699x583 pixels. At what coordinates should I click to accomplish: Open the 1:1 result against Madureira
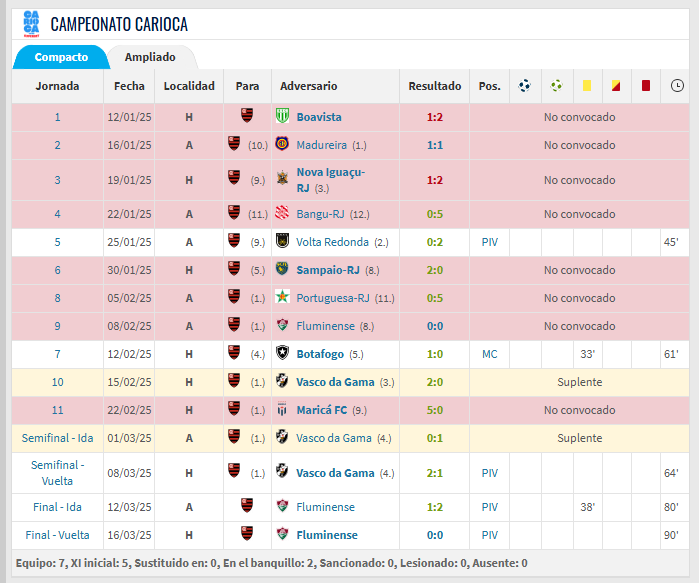[435, 145]
